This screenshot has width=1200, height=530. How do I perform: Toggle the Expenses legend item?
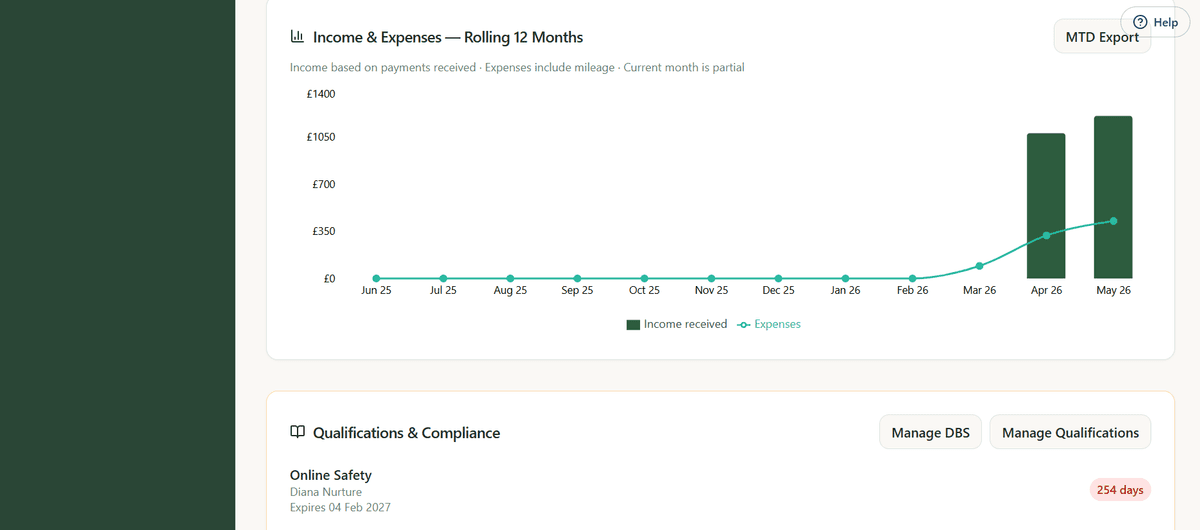pyautogui.click(x=769, y=324)
